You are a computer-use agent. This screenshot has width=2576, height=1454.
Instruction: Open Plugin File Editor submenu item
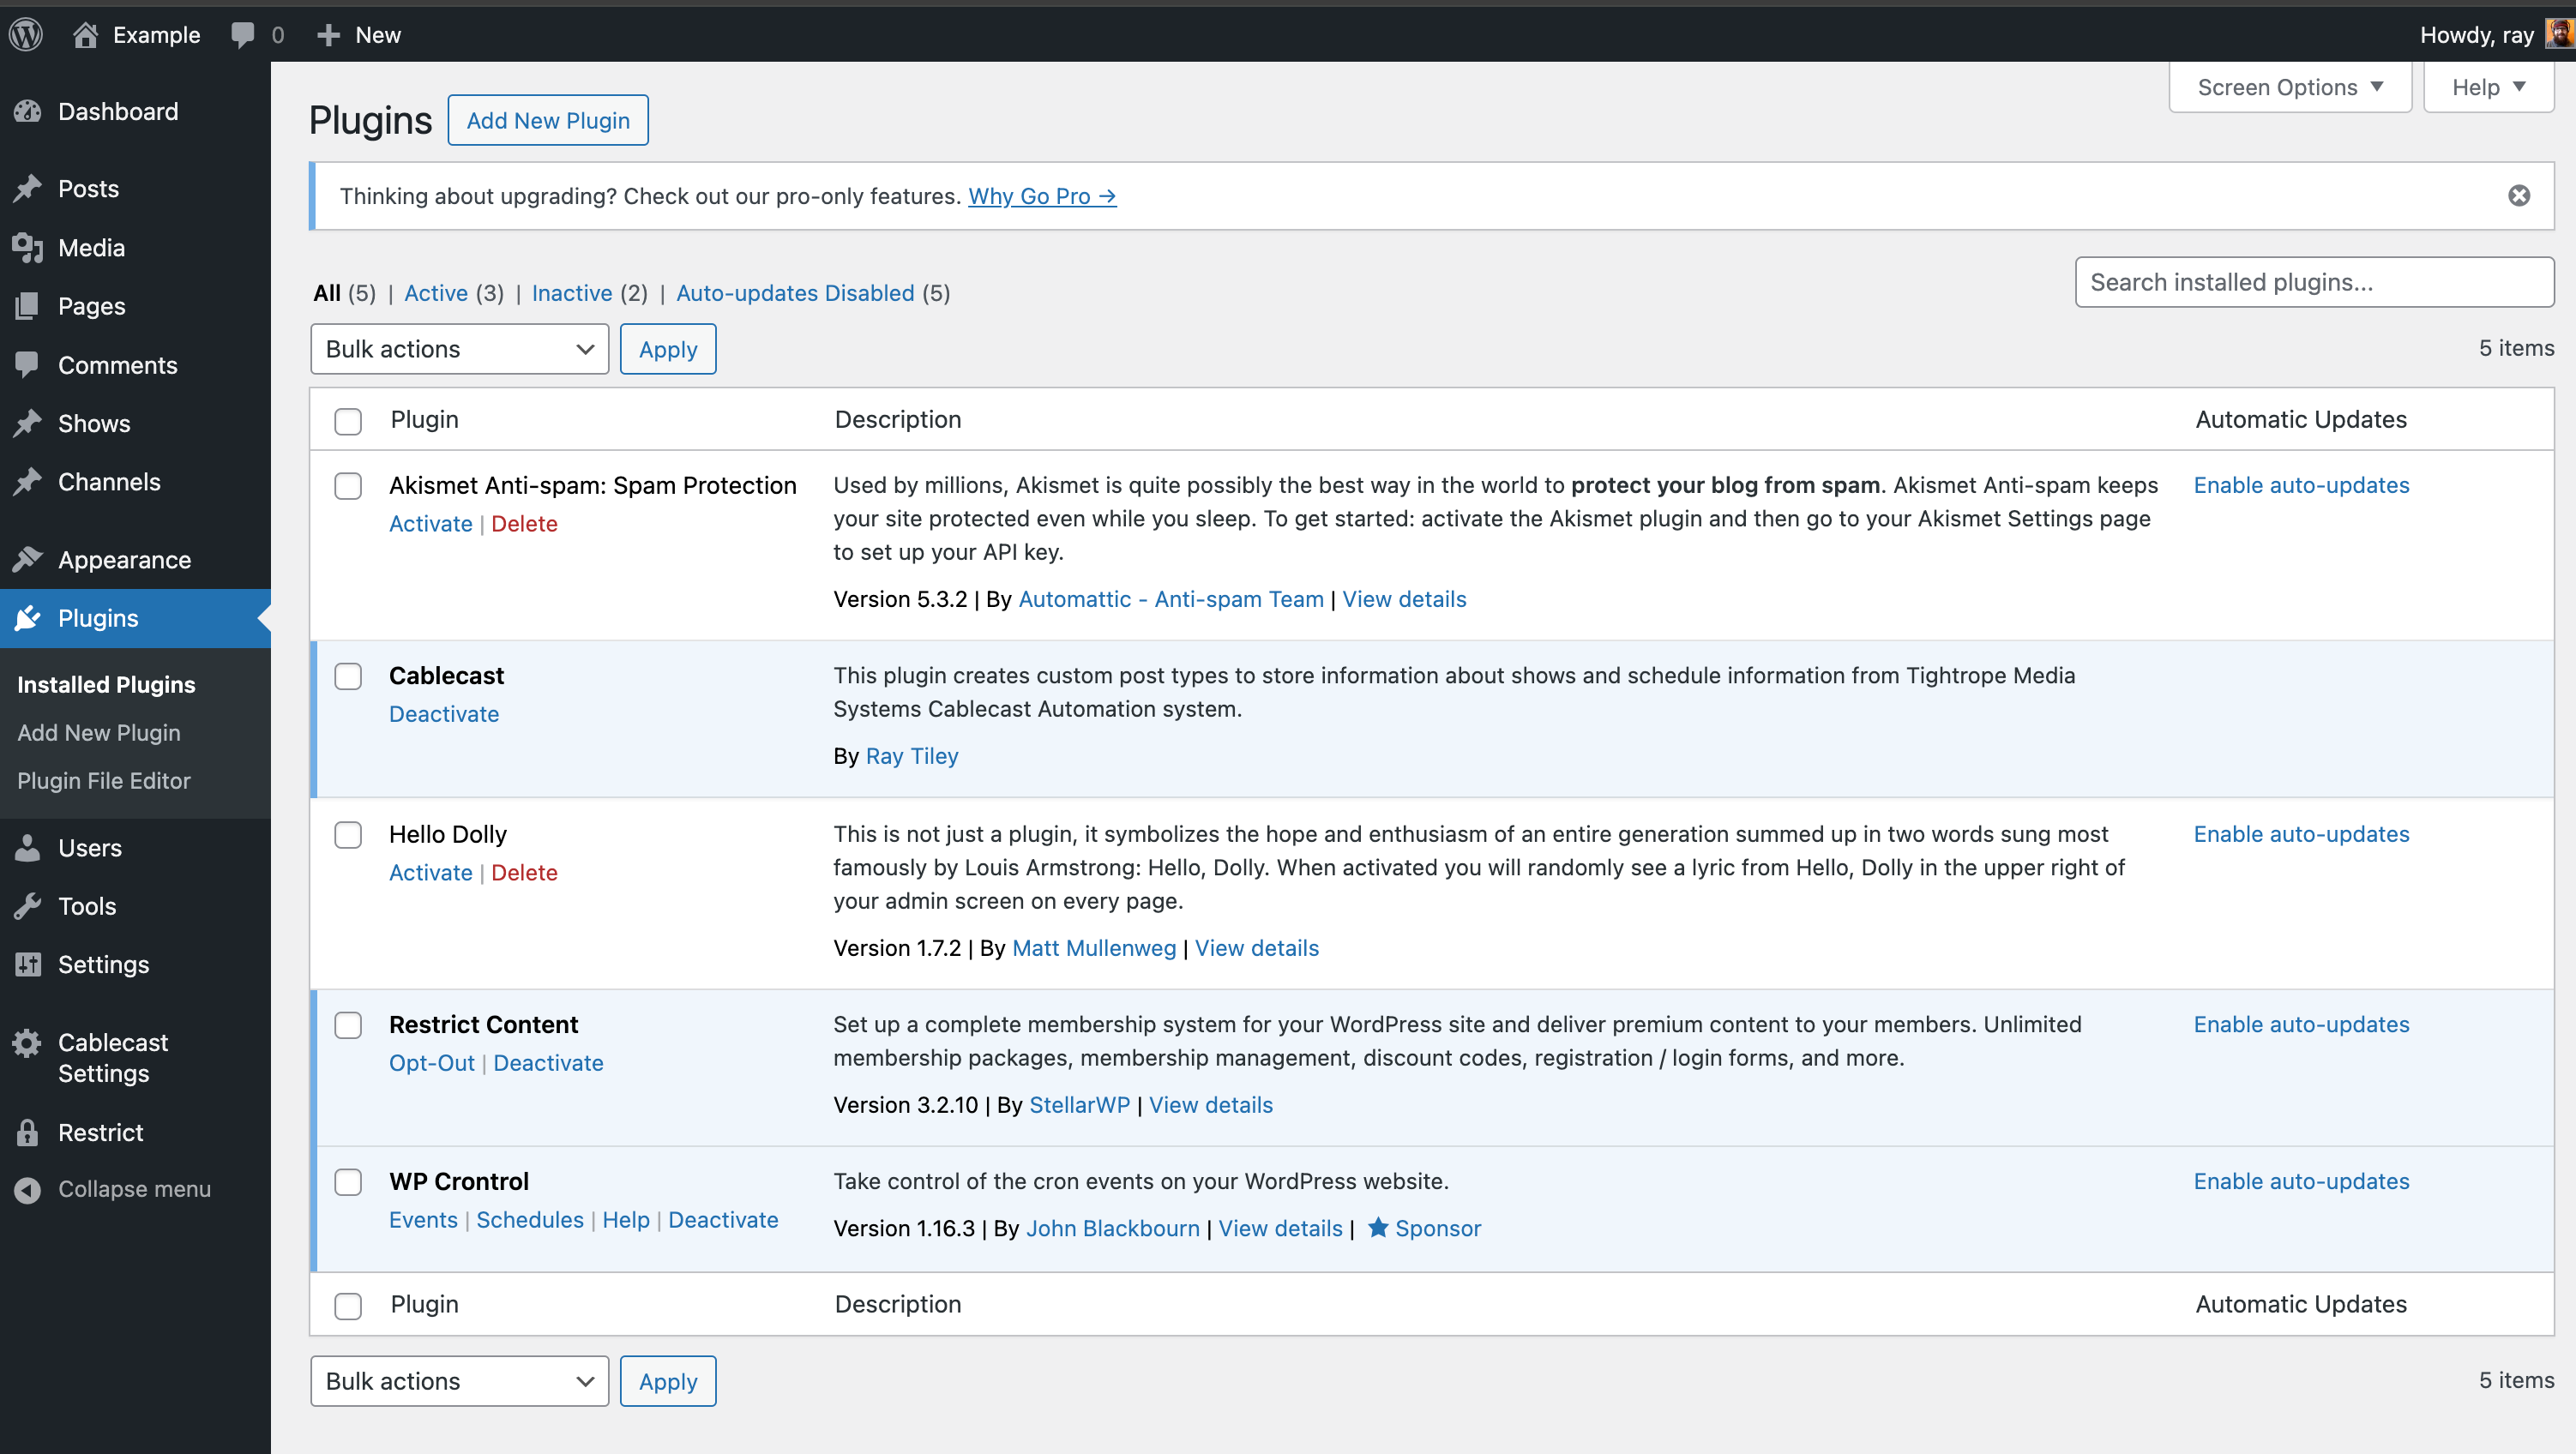[x=104, y=781]
